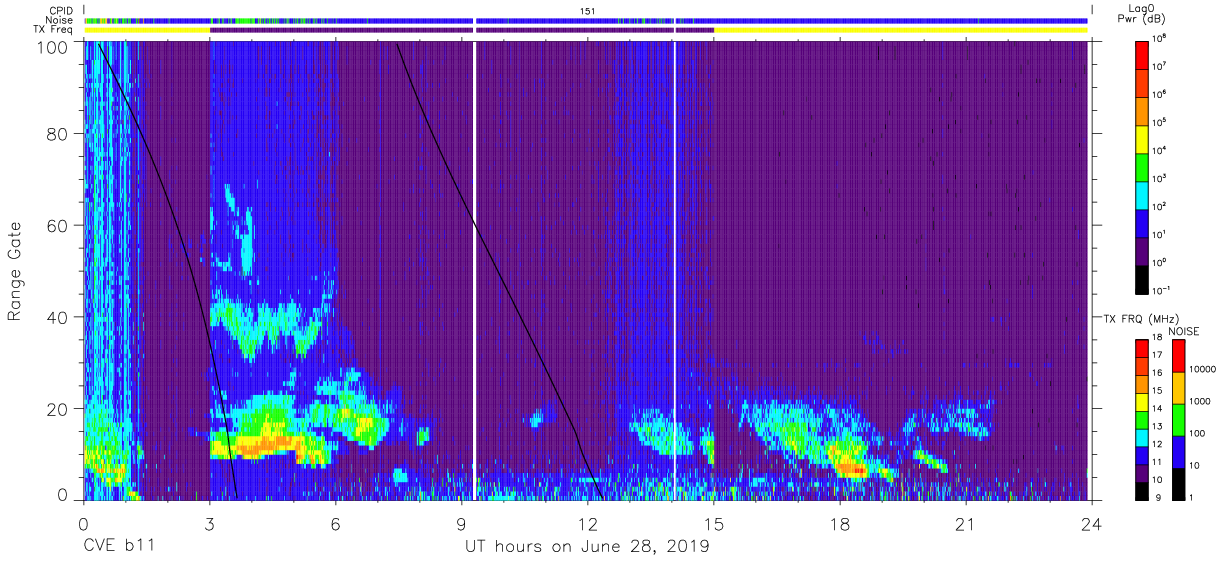
Task: Pick the green segment of NOISE colorbar
Action: 1177,419
